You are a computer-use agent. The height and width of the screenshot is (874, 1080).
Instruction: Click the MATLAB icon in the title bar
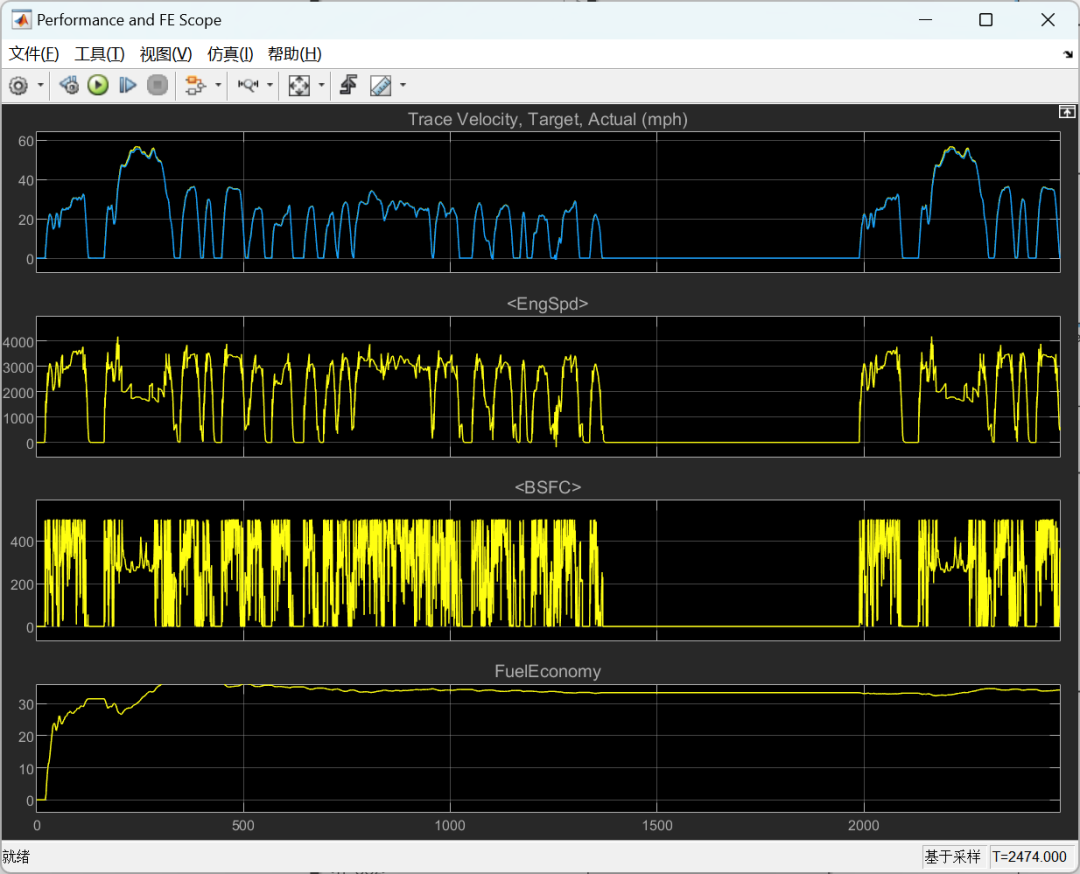click(21, 20)
